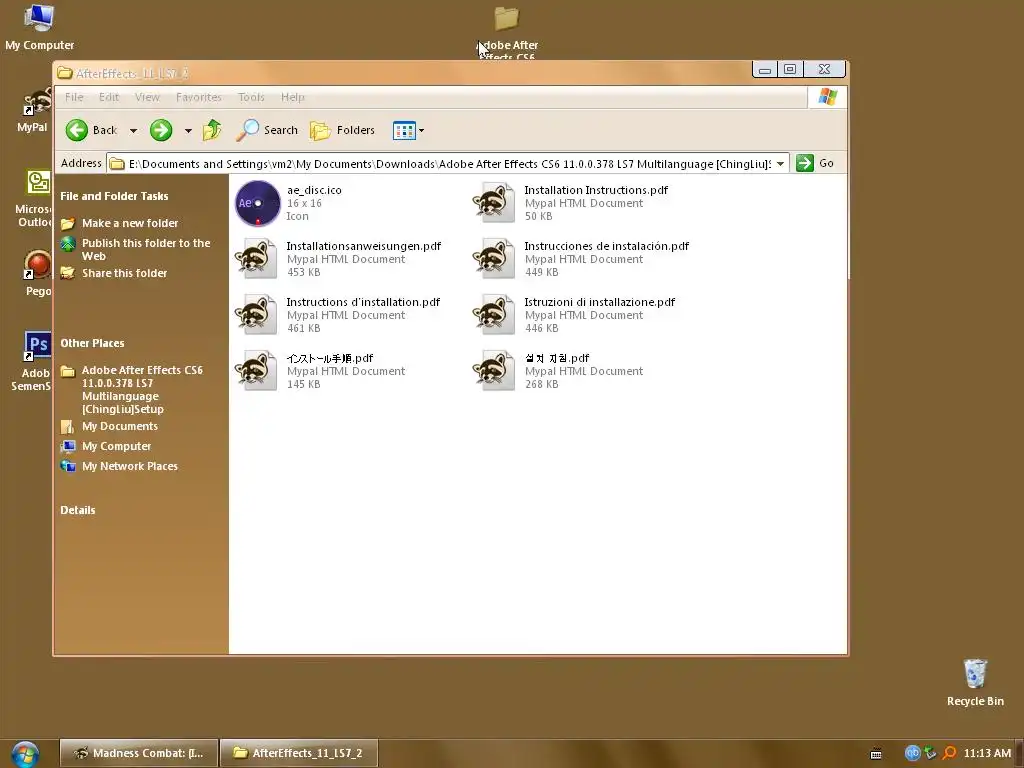Click the Microsoft Outlook desktop icon

pos(39,182)
